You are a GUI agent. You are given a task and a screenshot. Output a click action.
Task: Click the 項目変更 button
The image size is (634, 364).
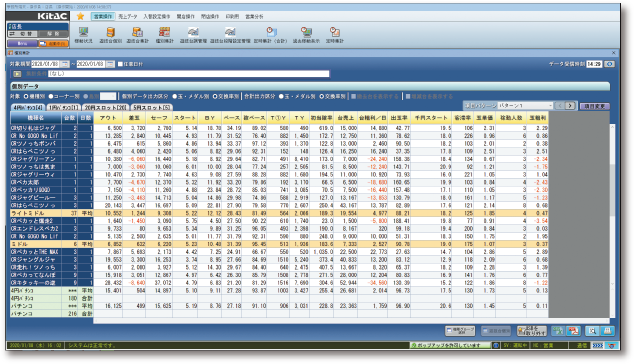(x=595, y=106)
